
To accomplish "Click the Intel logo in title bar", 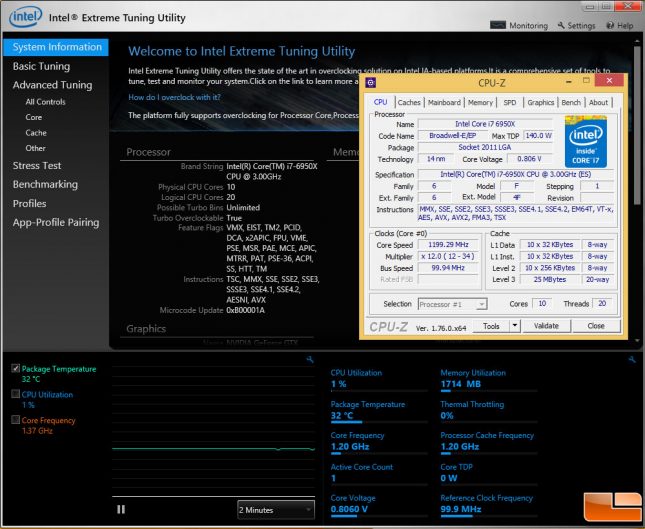I will tap(26, 17).
